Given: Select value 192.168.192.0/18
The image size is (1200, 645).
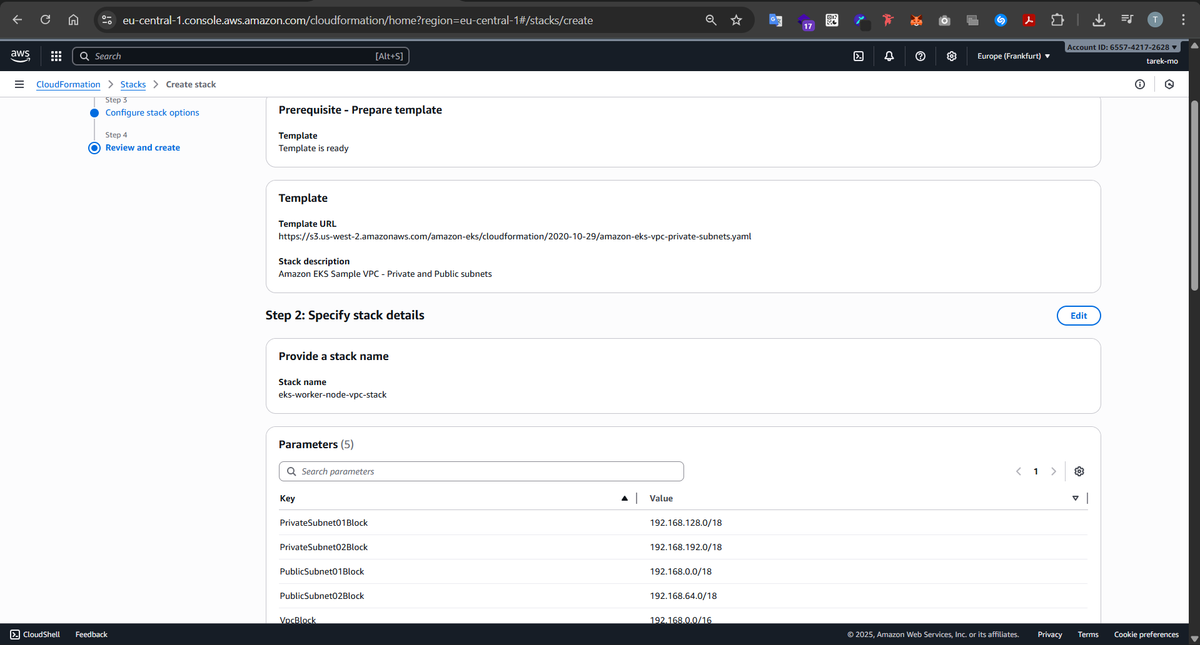Looking at the screenshot, I should click(685, 547).
